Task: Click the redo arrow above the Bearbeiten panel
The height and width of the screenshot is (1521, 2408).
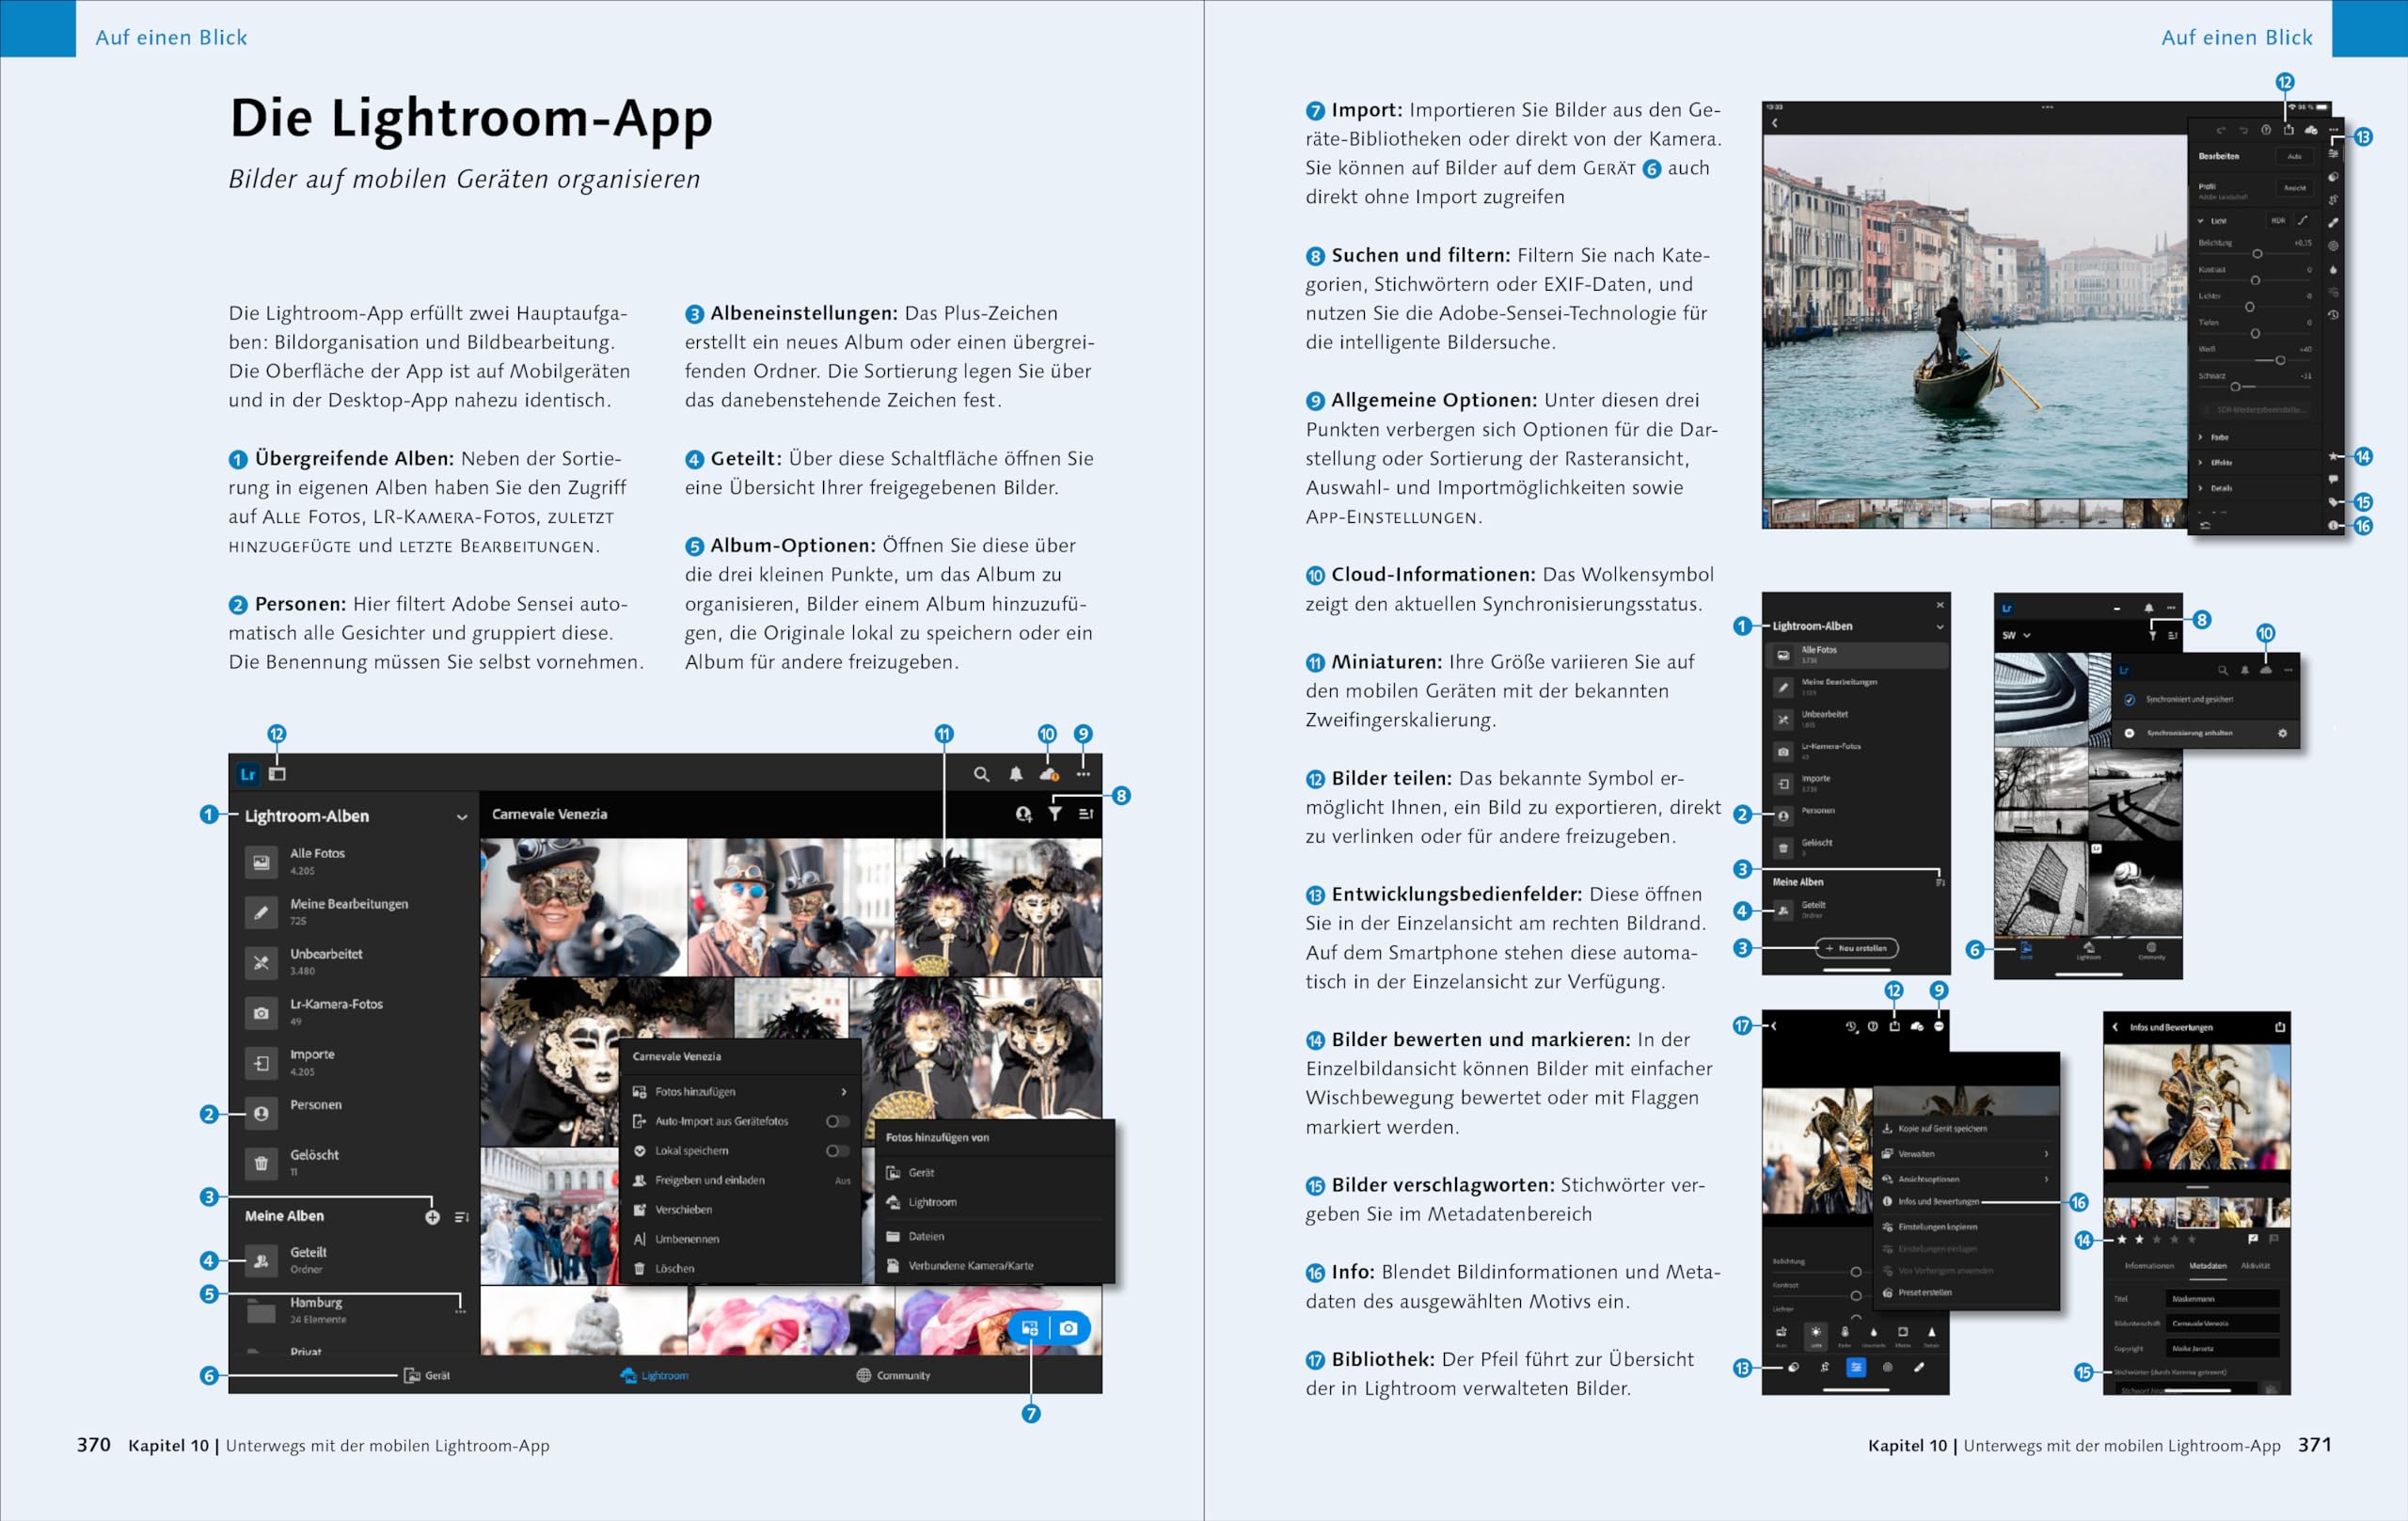Action: click(2222, 130)
